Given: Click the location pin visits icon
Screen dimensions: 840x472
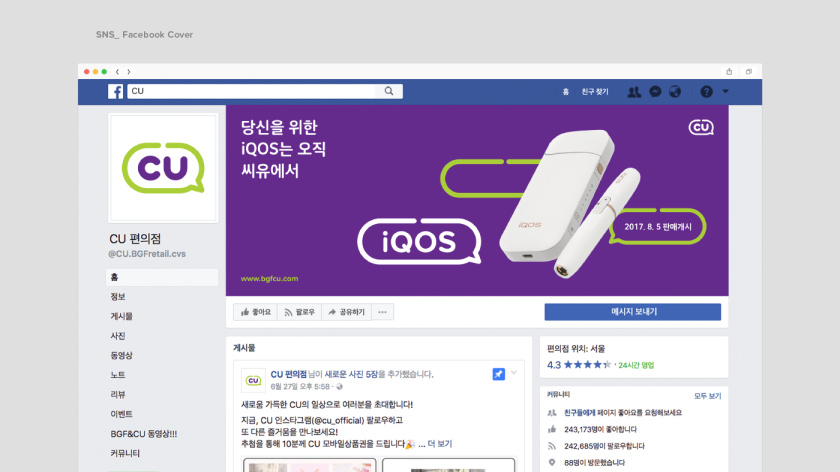Looking at the screenshot, I should (552, 462).
